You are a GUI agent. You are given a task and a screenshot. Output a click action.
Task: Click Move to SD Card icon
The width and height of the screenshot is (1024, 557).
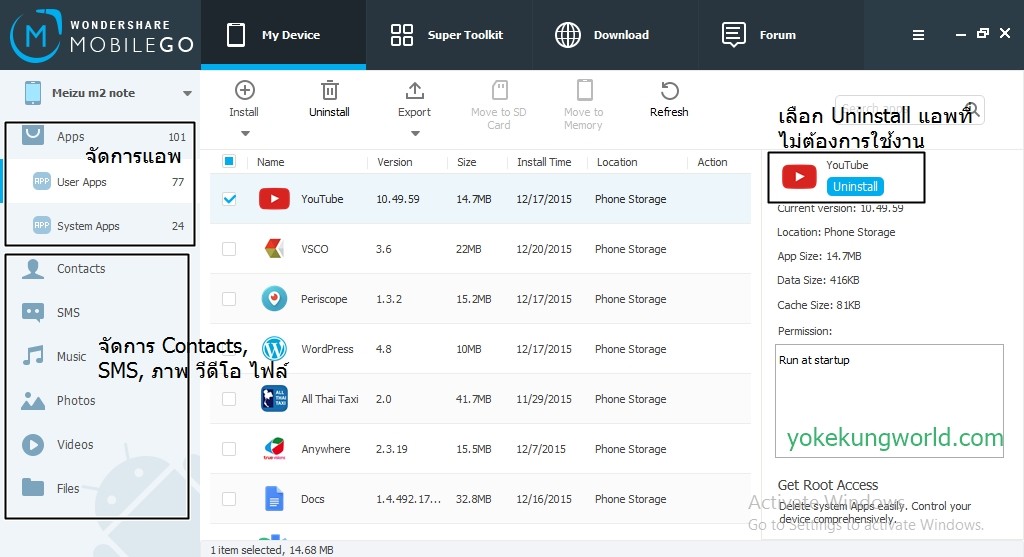coord(499,90)
